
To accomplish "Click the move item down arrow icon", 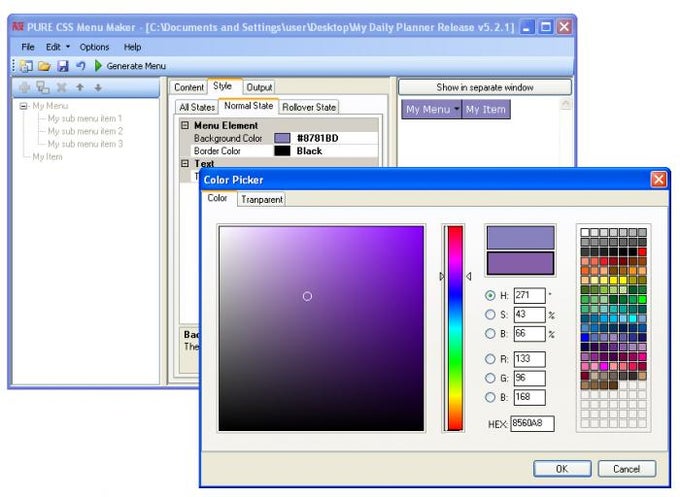I will 98,88.
